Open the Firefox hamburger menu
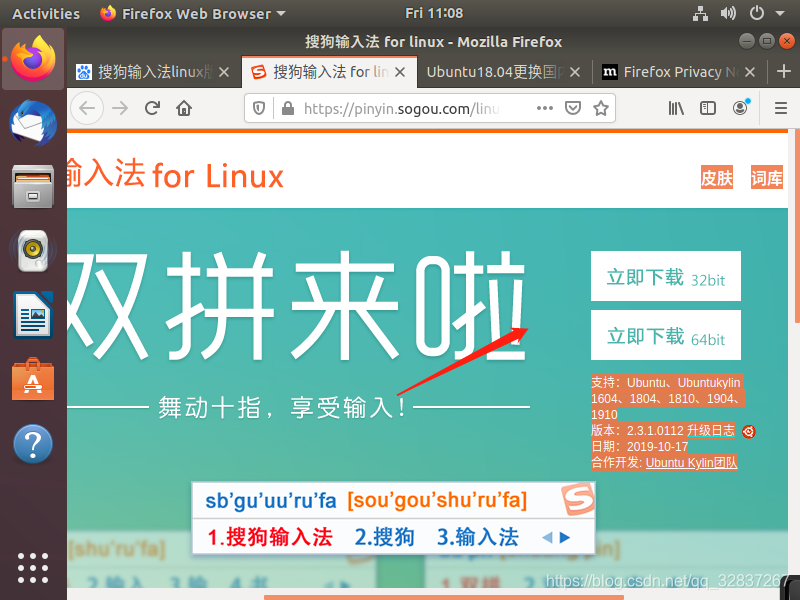The height and width of the screenshot is (600, 800). [781, 108]
